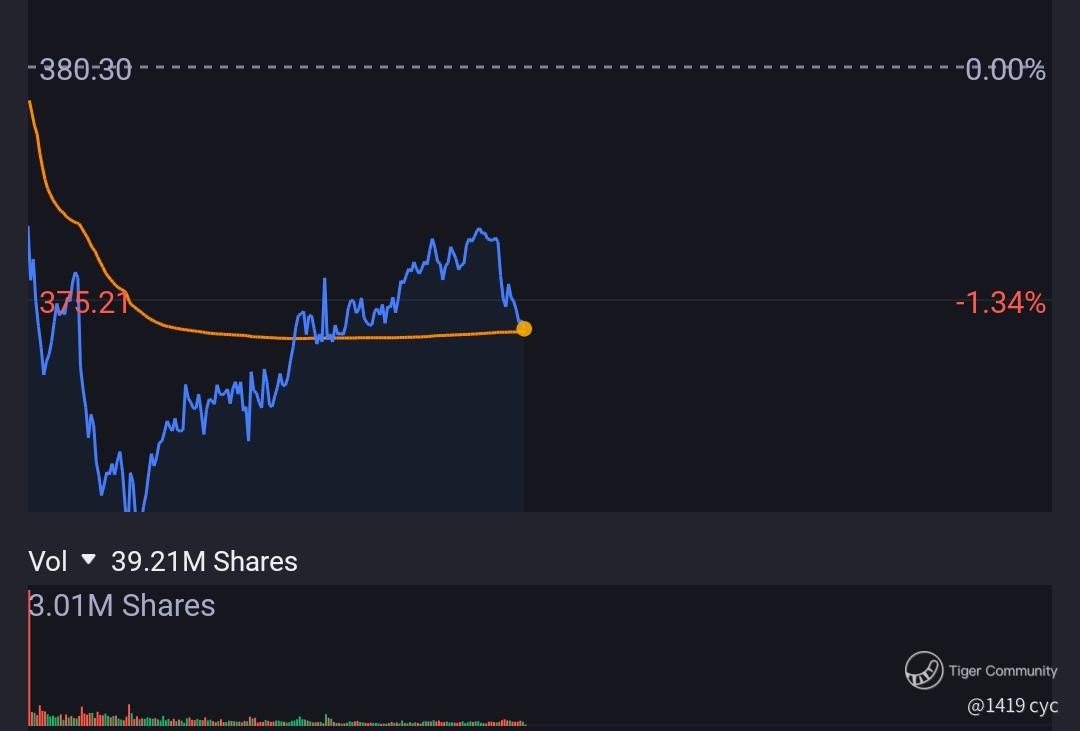
Task: Click the 39.21M Shares total volume text
Action: (x=204, y=562)
